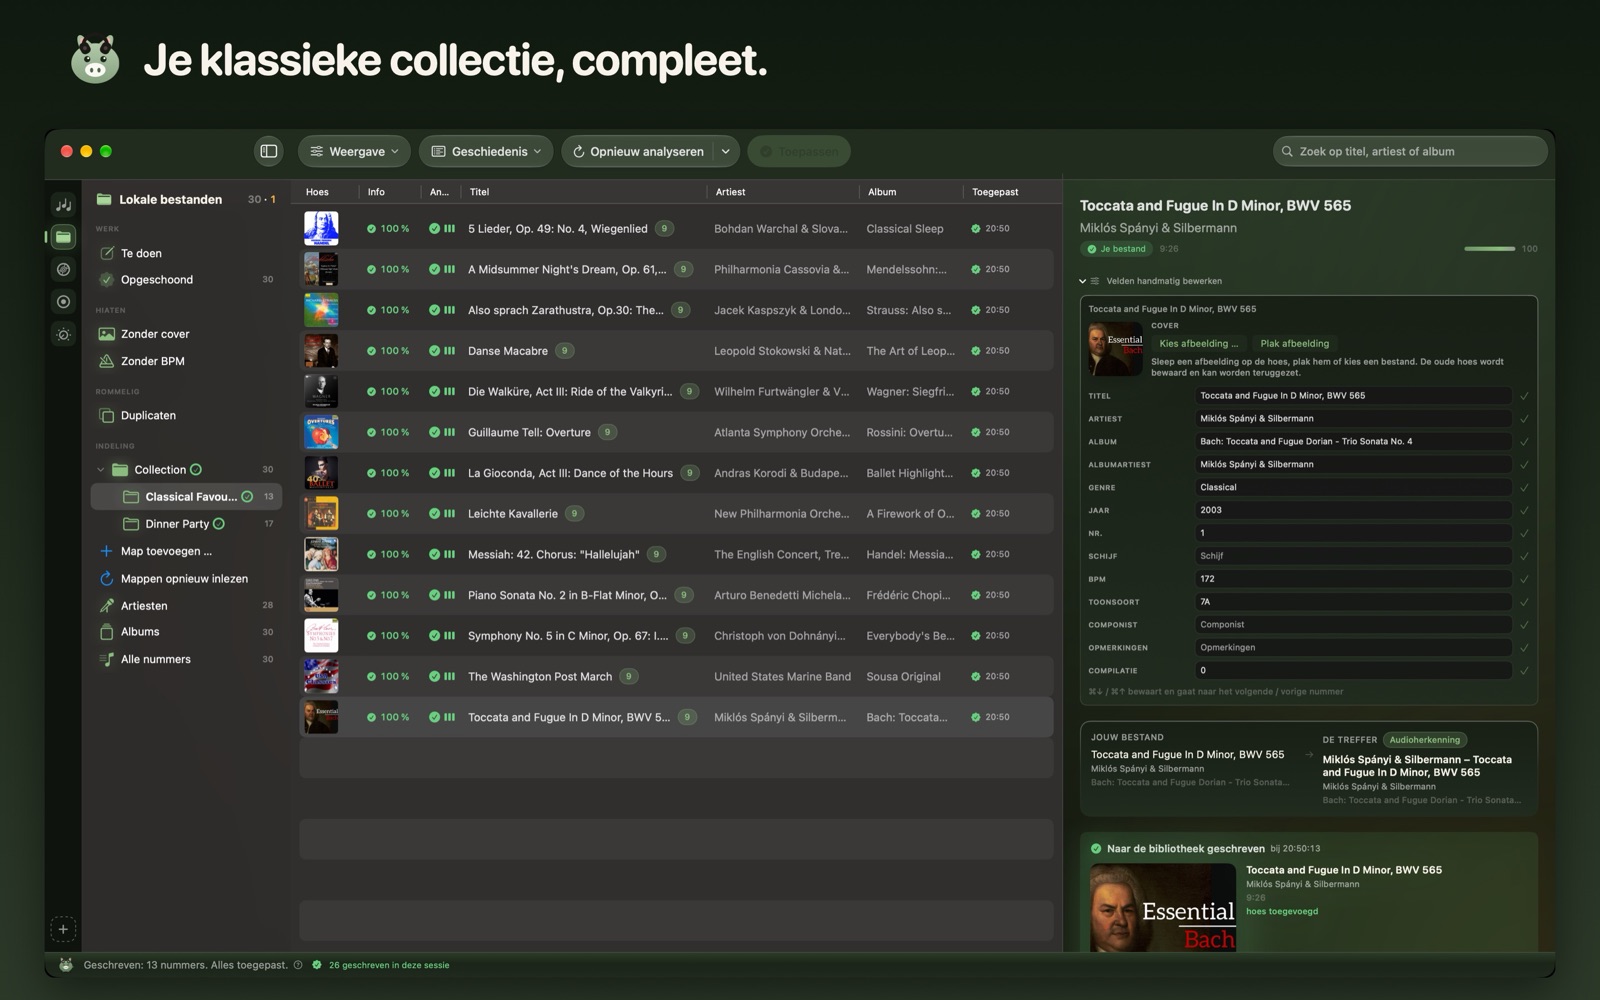Click the Audioherkenning badge

coord(1425,740)
